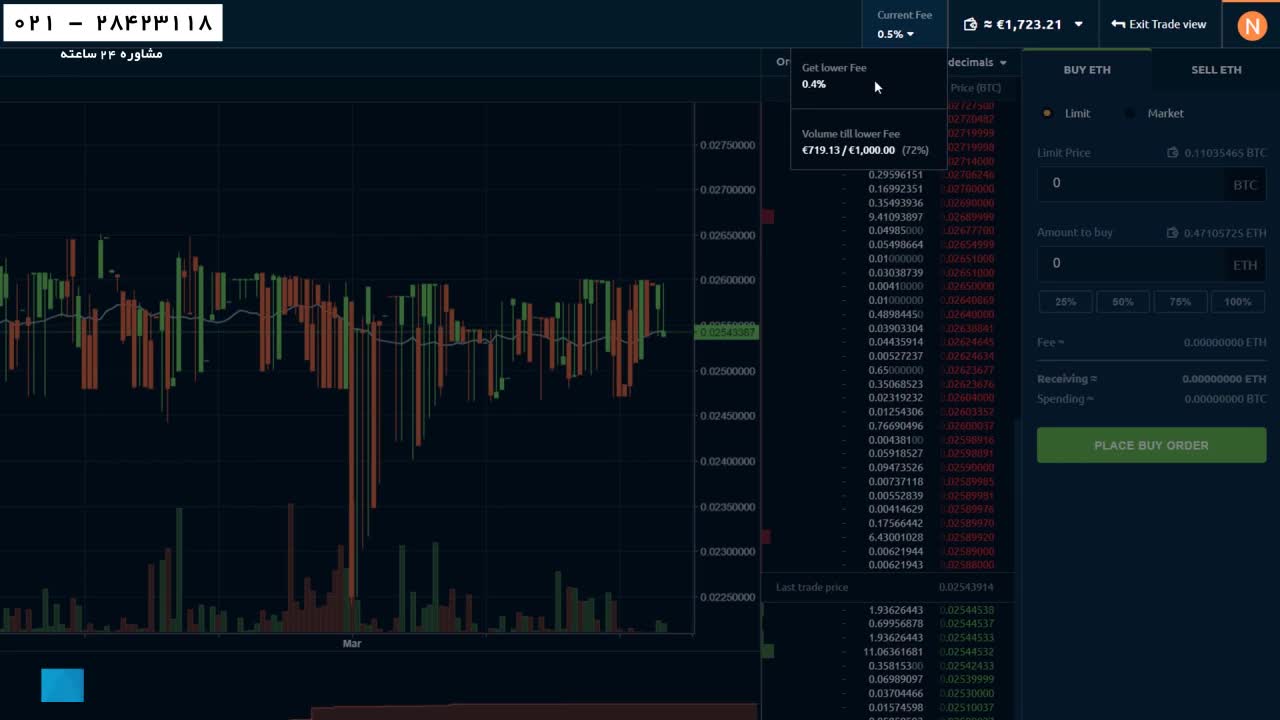Click the Limit Price input field
Image resolution: width=1280 pixels, height=720 pixels.
point(1130,184)
